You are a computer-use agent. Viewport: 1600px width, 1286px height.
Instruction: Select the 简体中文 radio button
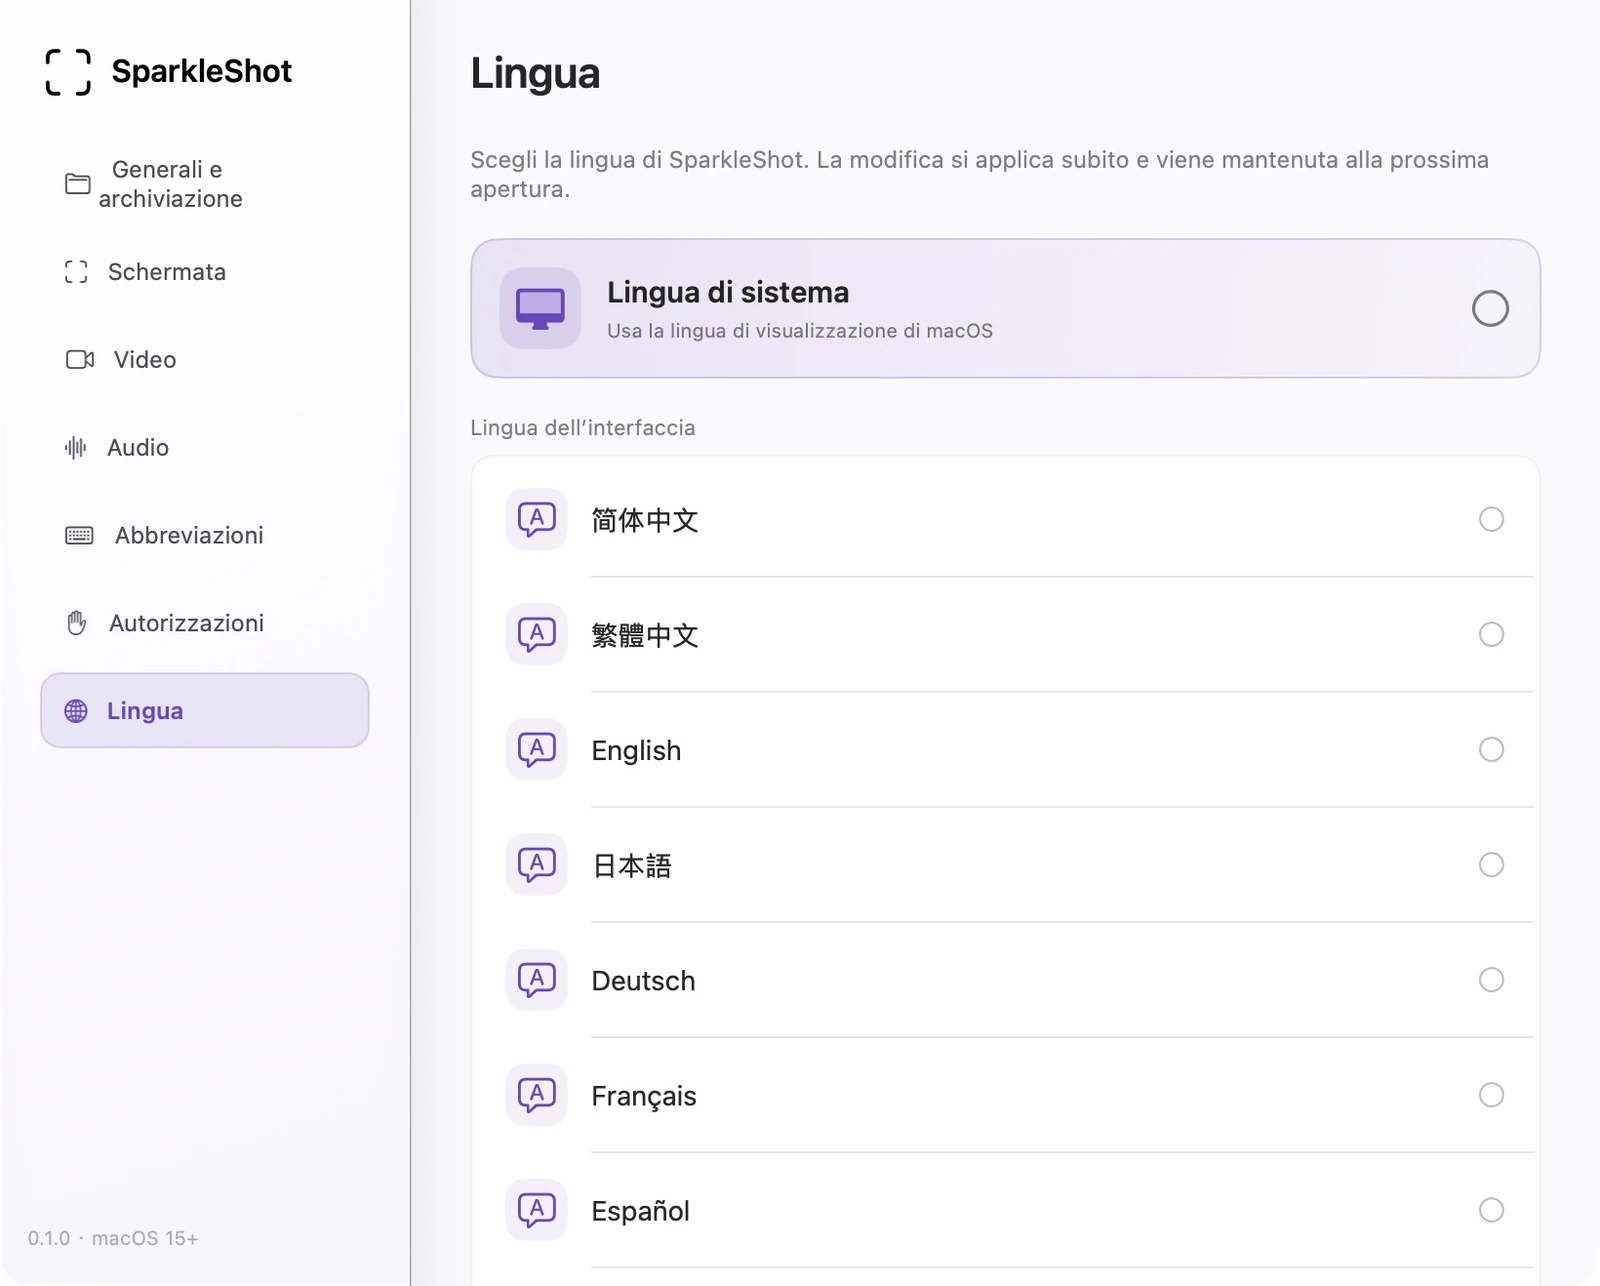click(1491, 519)
